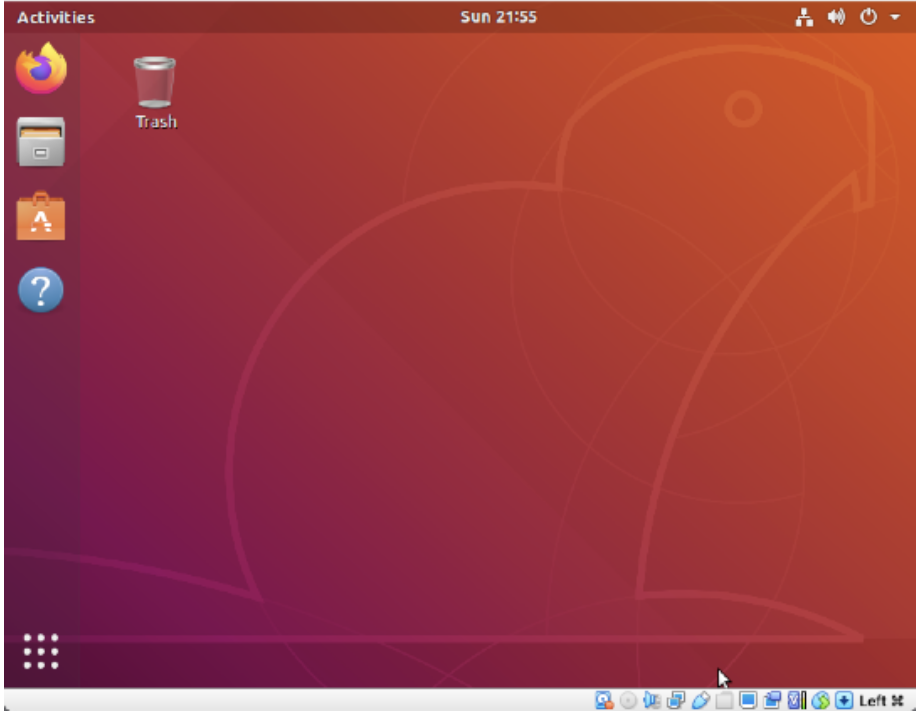Click VirtualBox audio indicator in status bar
Viewport: 920px width, 716px height.
652,700
